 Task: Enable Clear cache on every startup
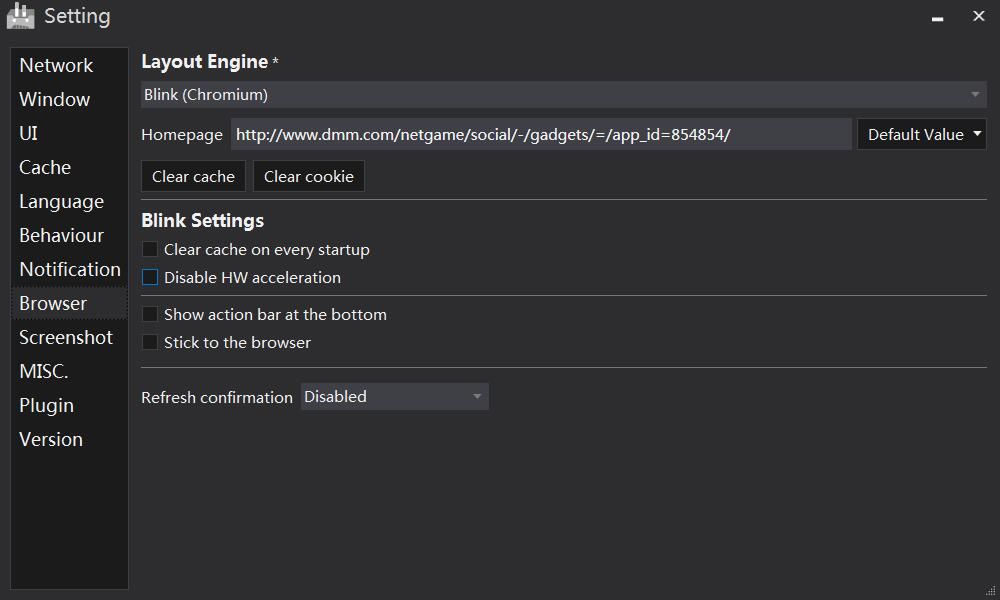(x=150, y=249)
